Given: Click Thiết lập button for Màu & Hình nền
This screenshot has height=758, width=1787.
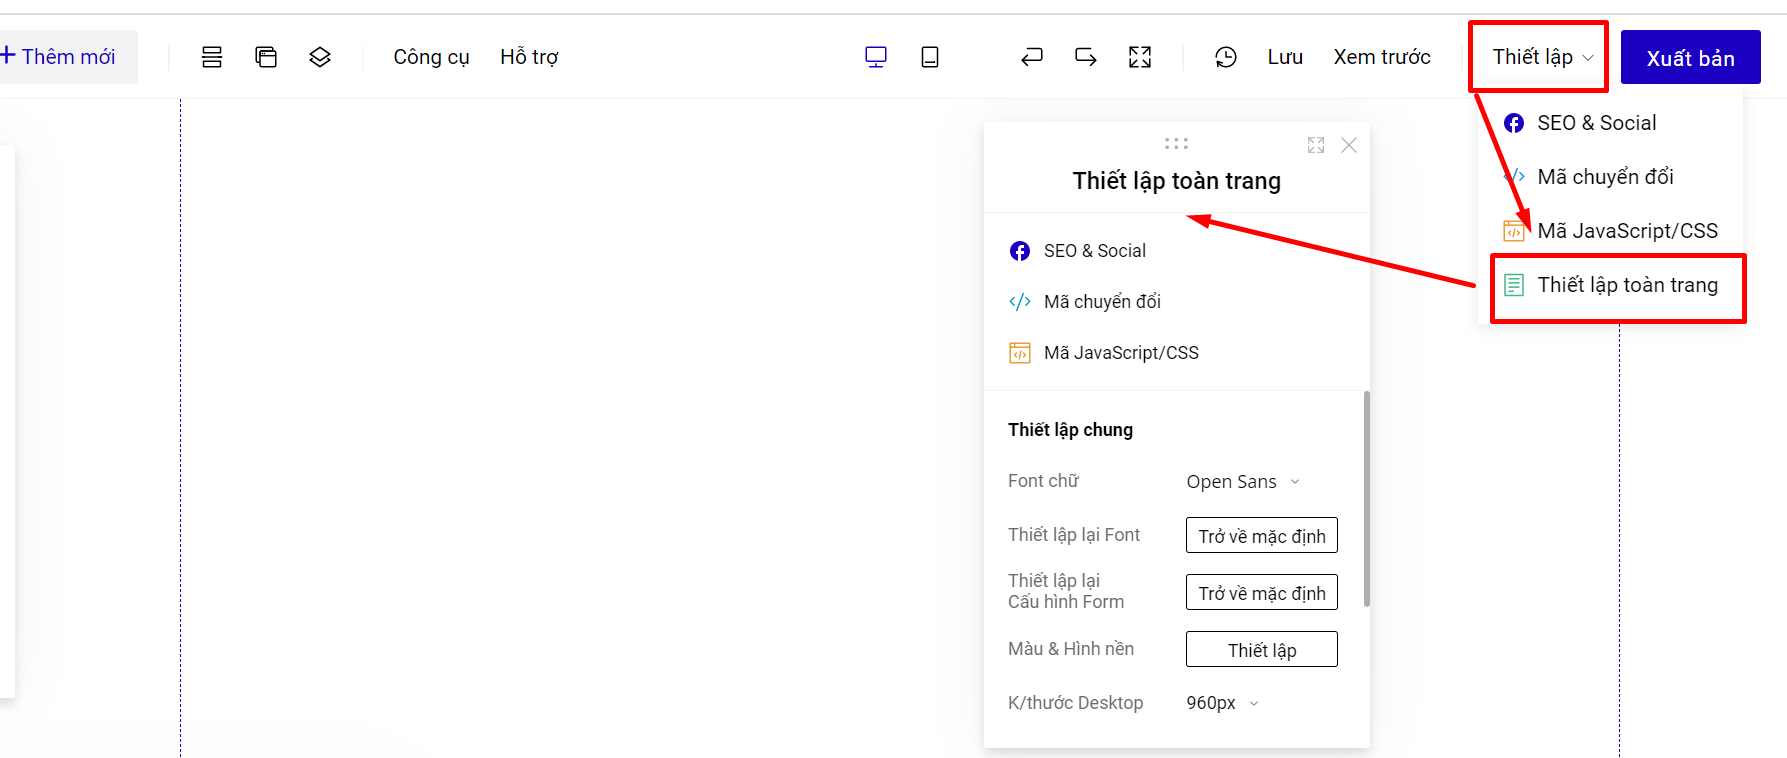Looking at the screenshot, I should [x=1262, y=650].
